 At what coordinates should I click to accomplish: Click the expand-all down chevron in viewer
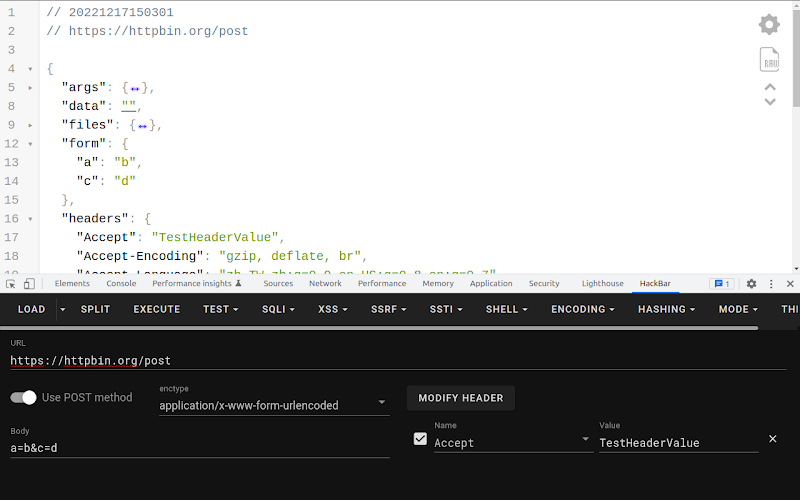click(770, 101)
